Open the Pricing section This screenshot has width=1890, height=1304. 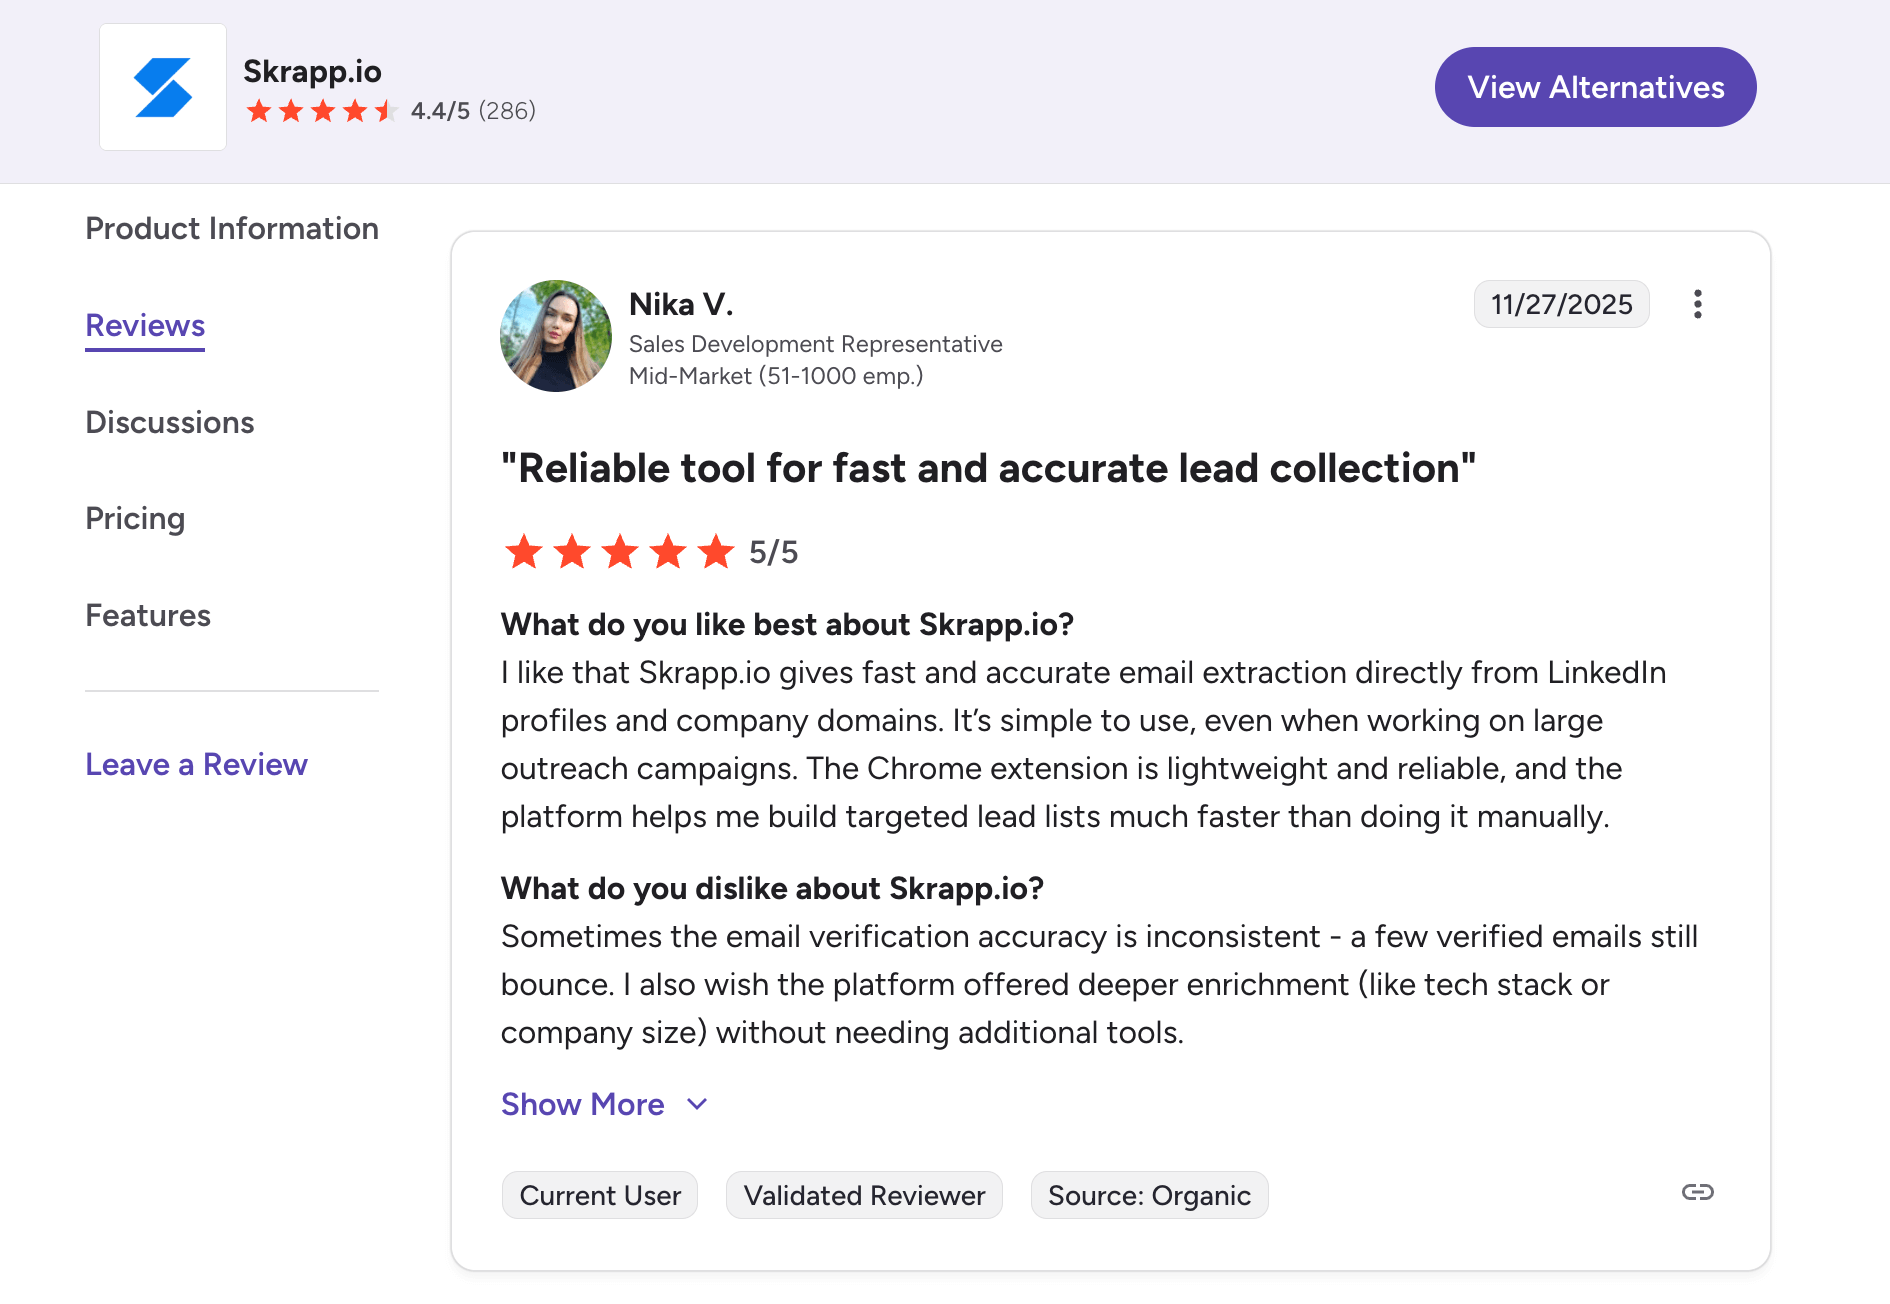click(x=135, y=518)
